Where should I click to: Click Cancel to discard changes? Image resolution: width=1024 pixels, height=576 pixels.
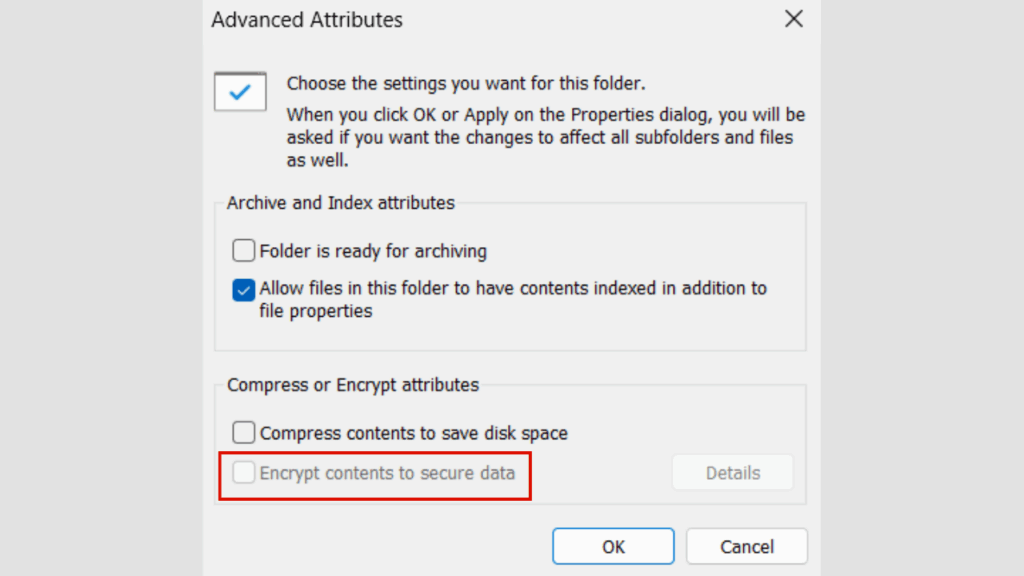(x=746, y=546)
